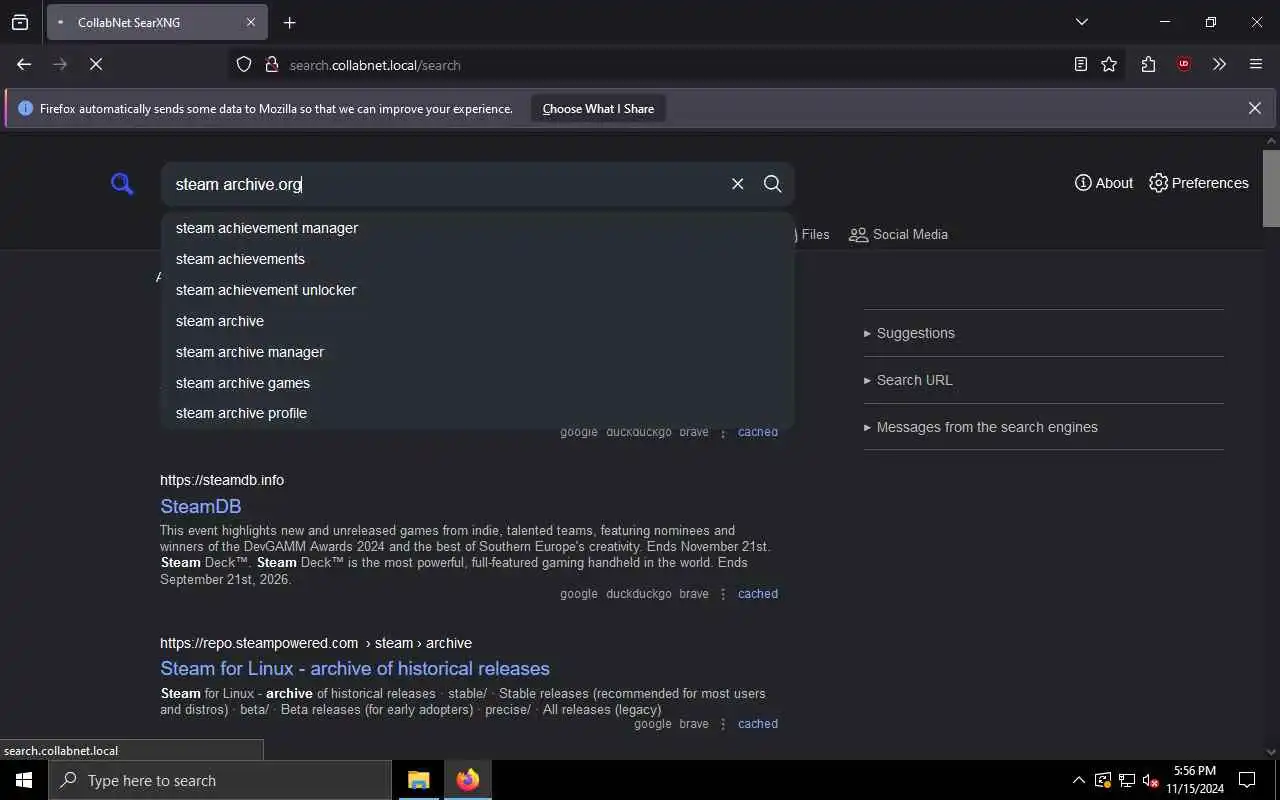The height and width of the screenshot is (800, 1280).
Task: Show hidden system tray icons
Action: [1079, 780]
